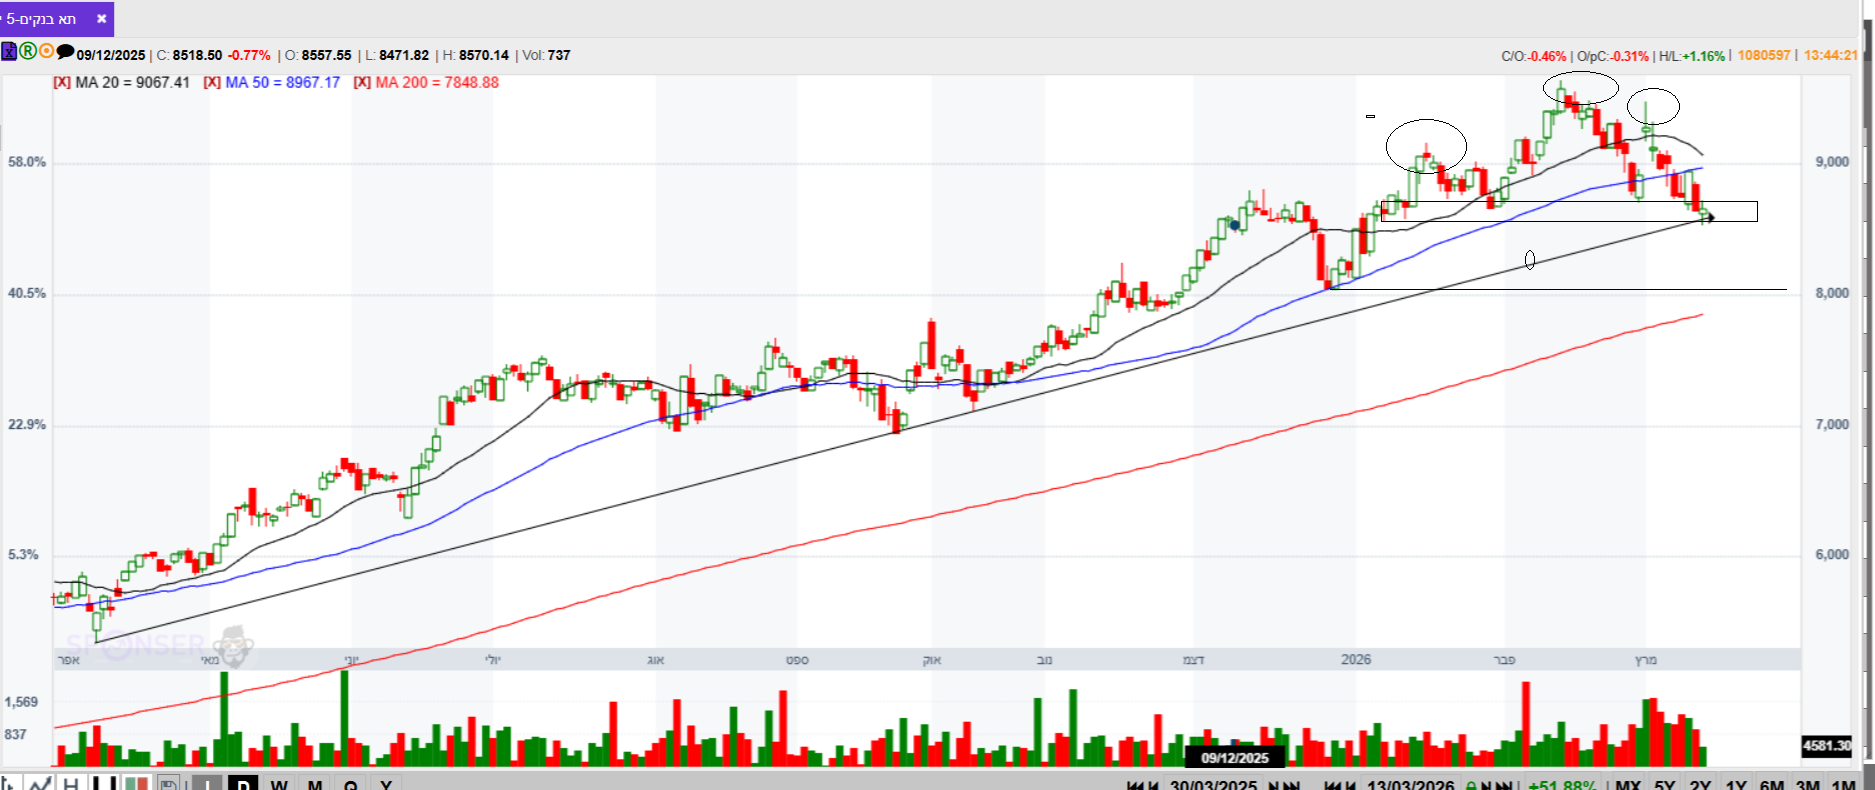
Task: Click the 13/03/2026 end date field
Action: point(1410,785)
